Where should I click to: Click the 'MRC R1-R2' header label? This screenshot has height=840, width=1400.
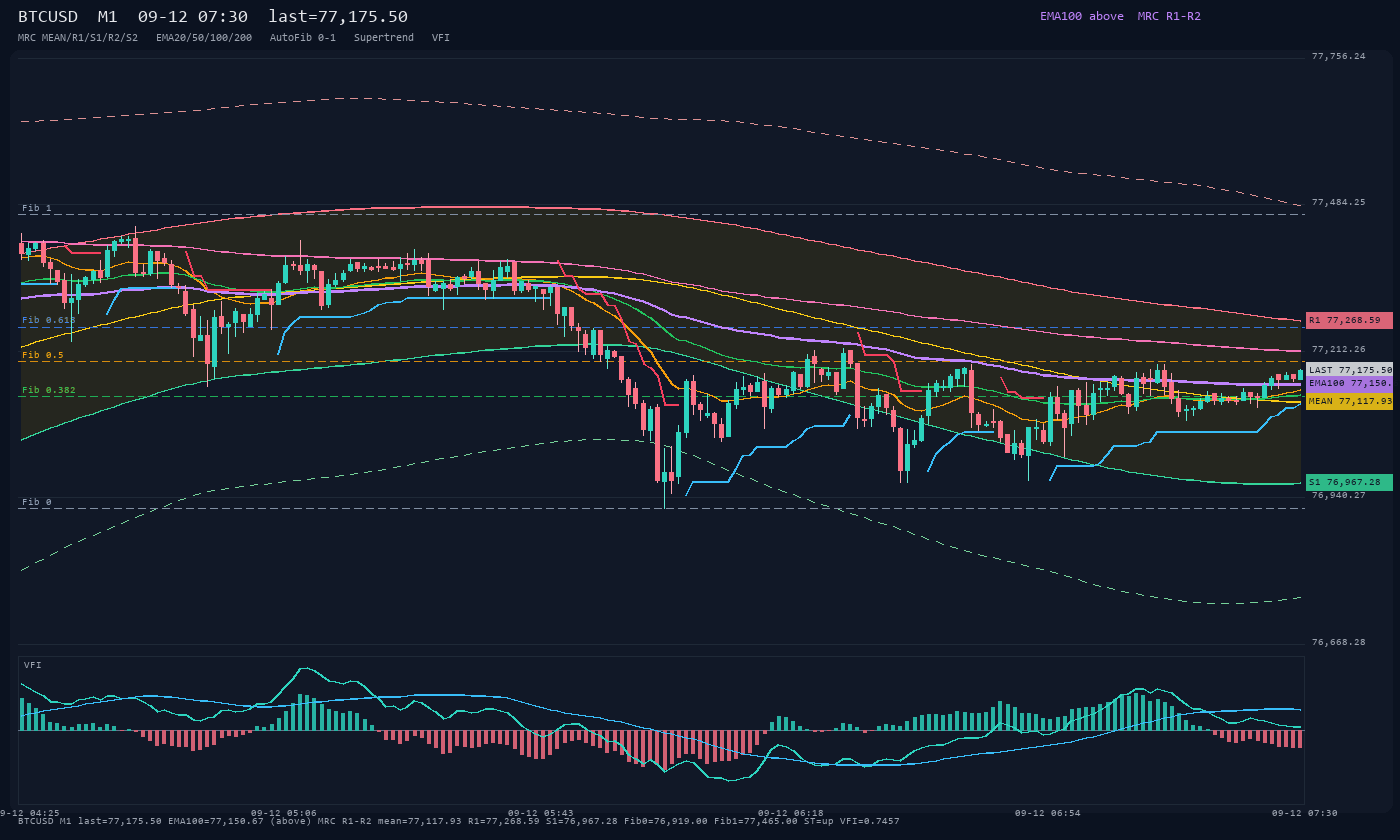pyautogui.click(x=1169, y=16)
